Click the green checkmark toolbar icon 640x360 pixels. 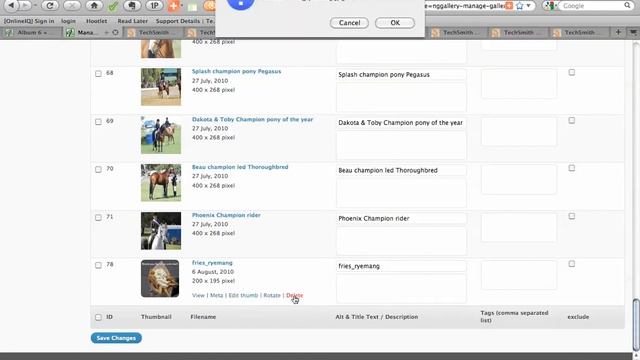coord(113,6)
